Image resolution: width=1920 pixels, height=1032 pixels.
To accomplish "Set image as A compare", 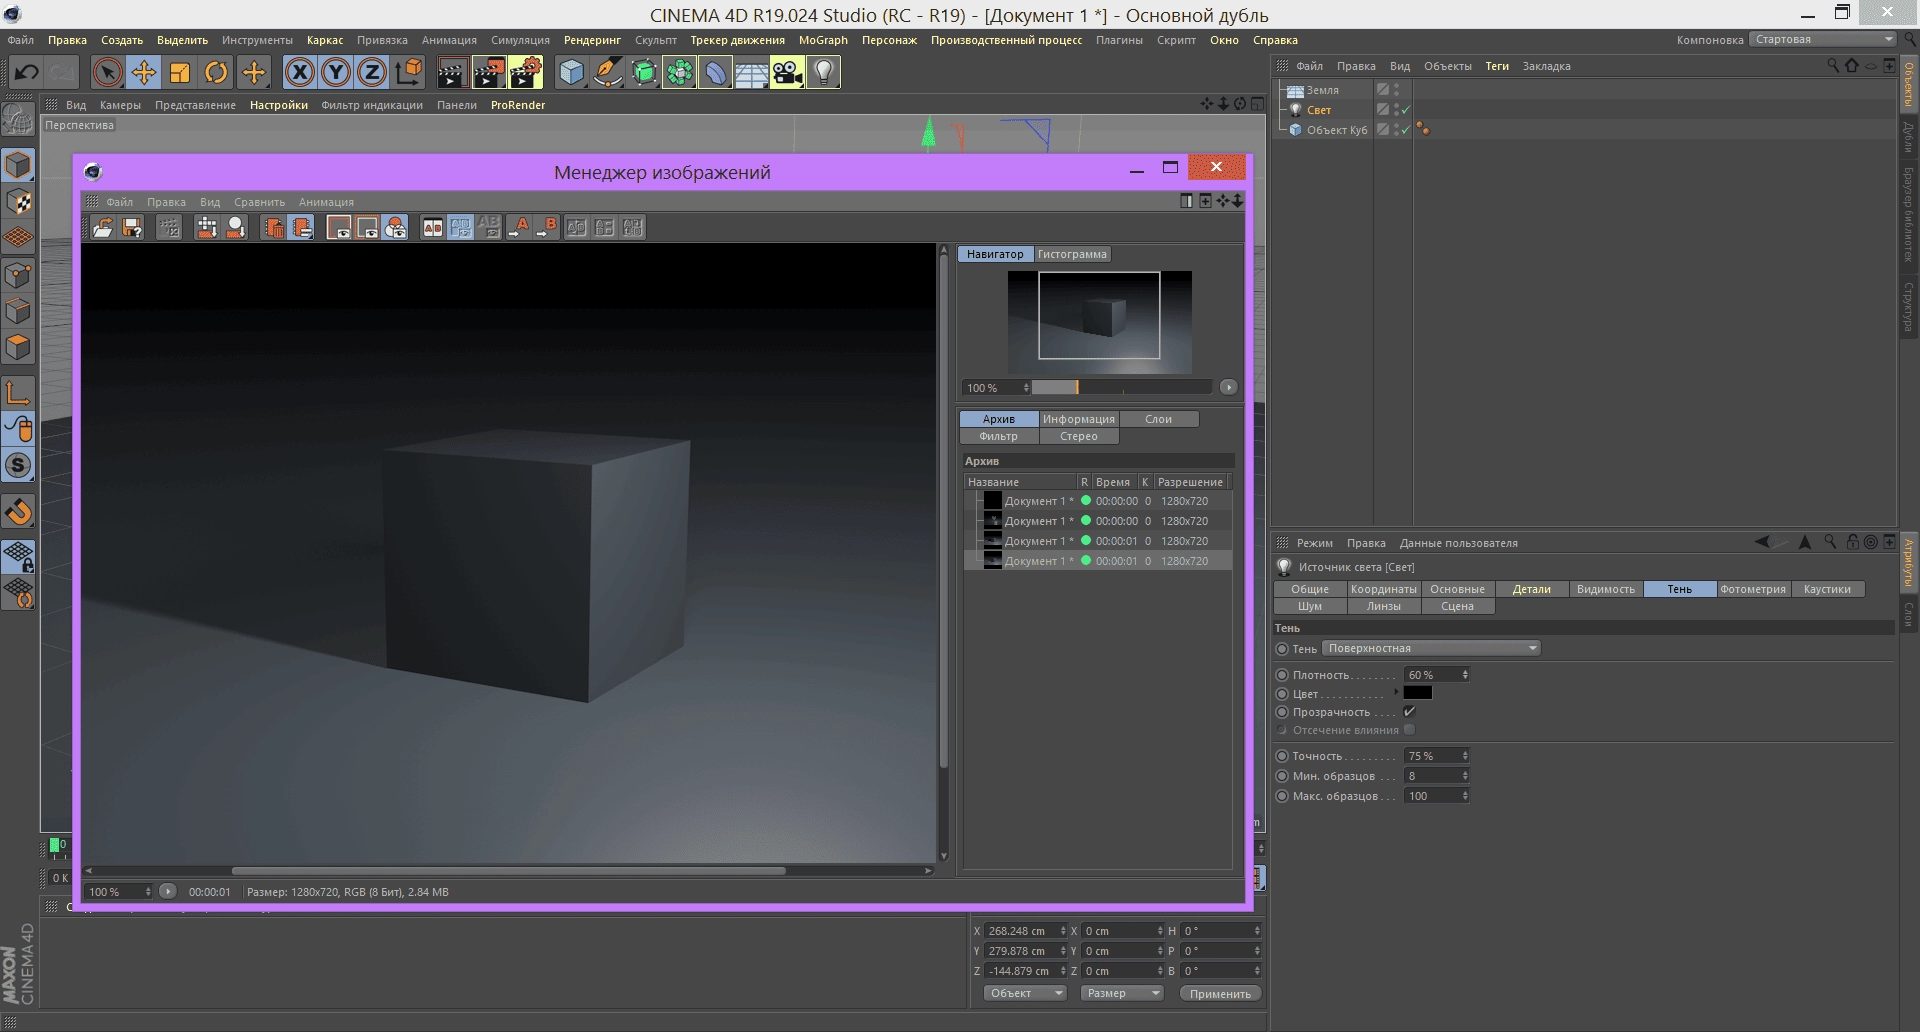I will coord(518,228).
